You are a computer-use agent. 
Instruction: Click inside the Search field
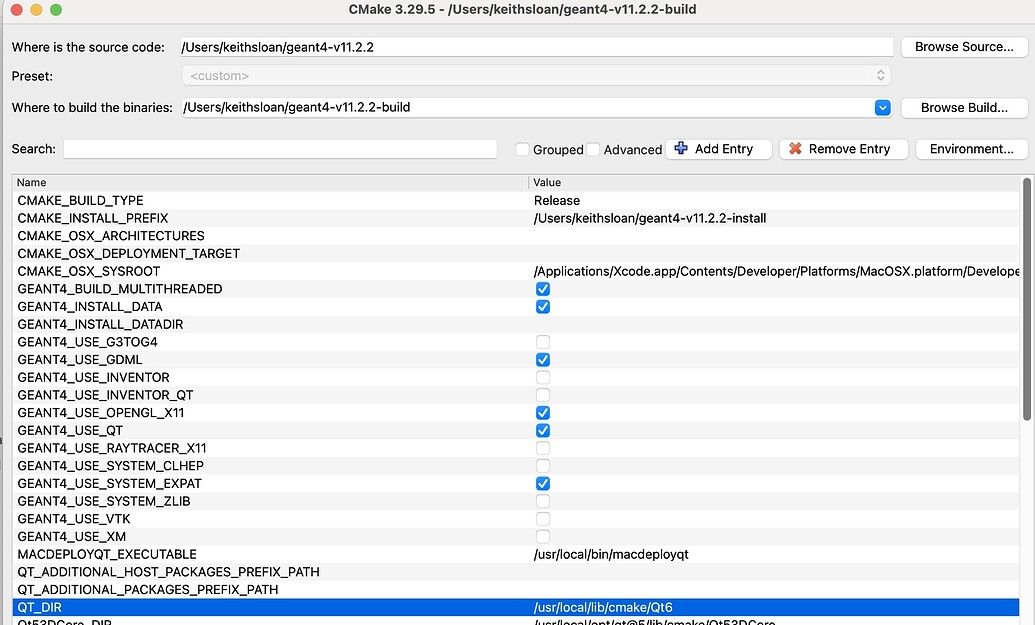click(280, 149)
